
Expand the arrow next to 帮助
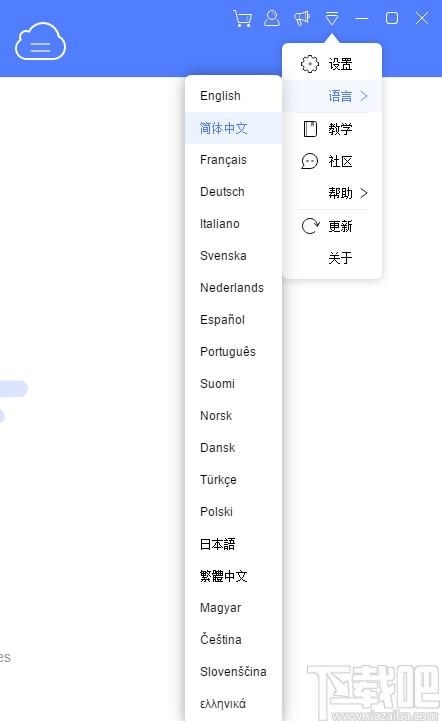coord(364,193)
